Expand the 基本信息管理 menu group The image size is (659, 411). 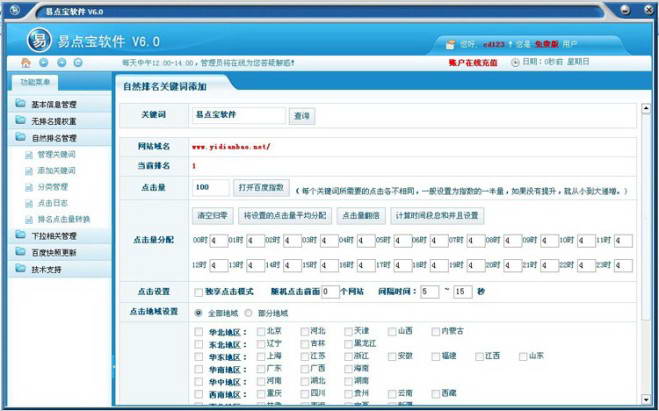coord(60,104)
